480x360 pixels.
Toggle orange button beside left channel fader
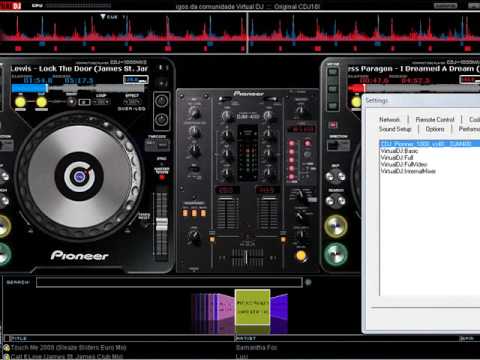pyautogui.click(x=212, y=239)
